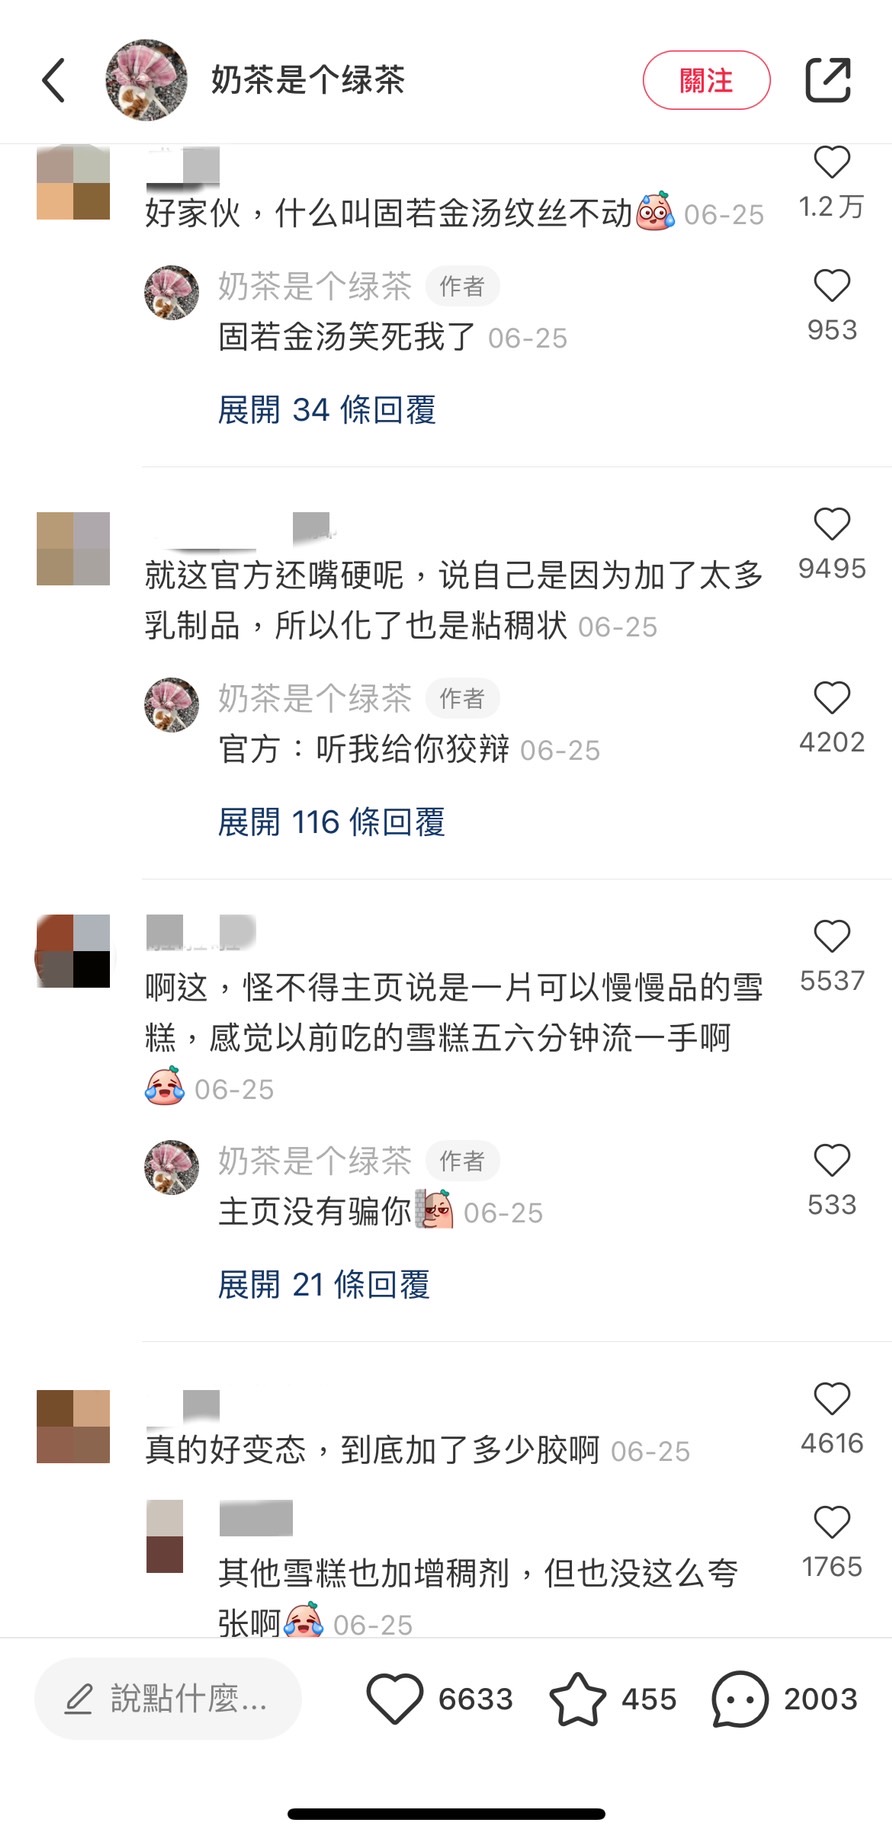The width and height of the screenshot is (892, 1838).
Task: Like author reply with 533 likes
Action: [x=832, y=1160]
